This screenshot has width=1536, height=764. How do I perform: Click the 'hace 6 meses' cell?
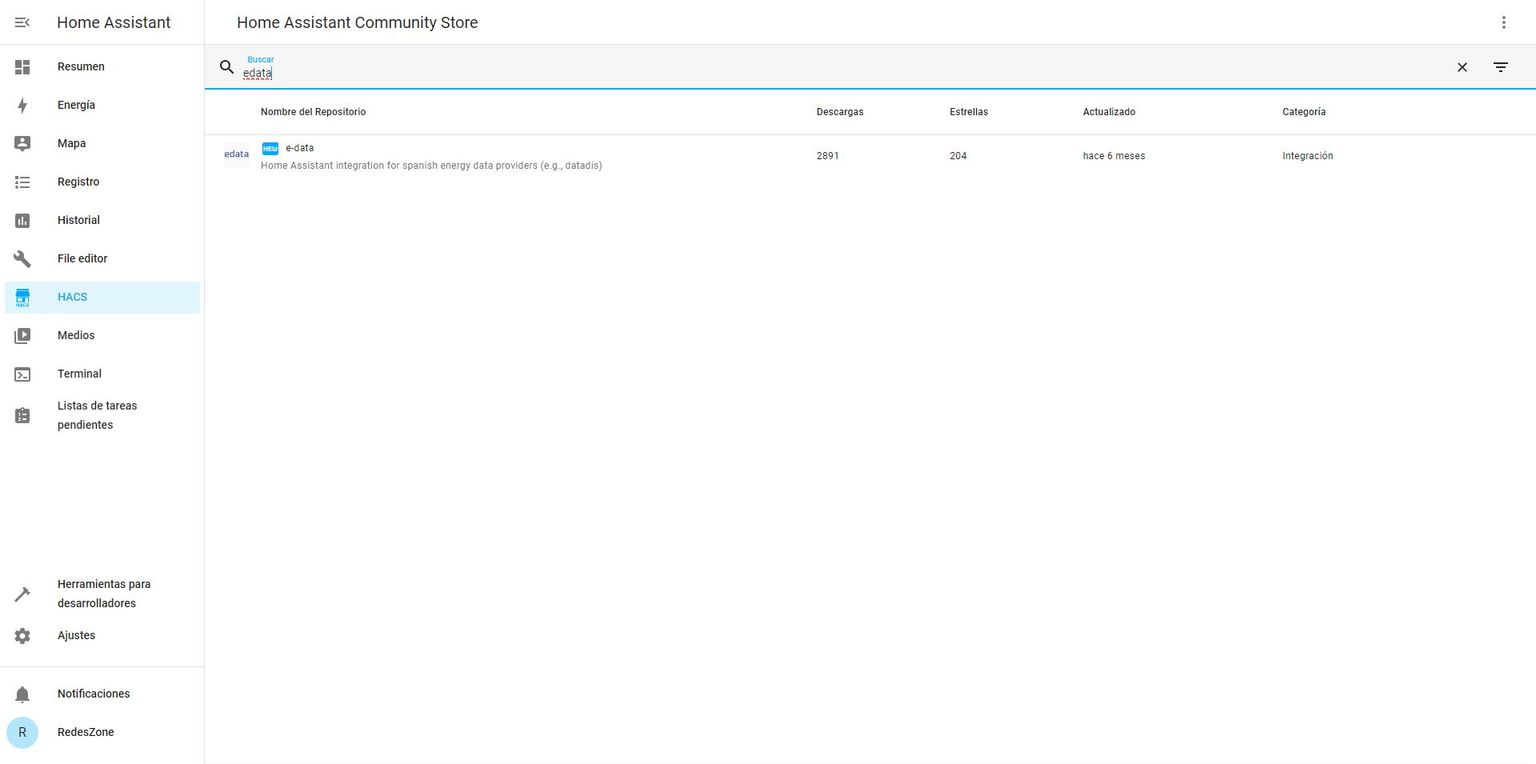1114,156
